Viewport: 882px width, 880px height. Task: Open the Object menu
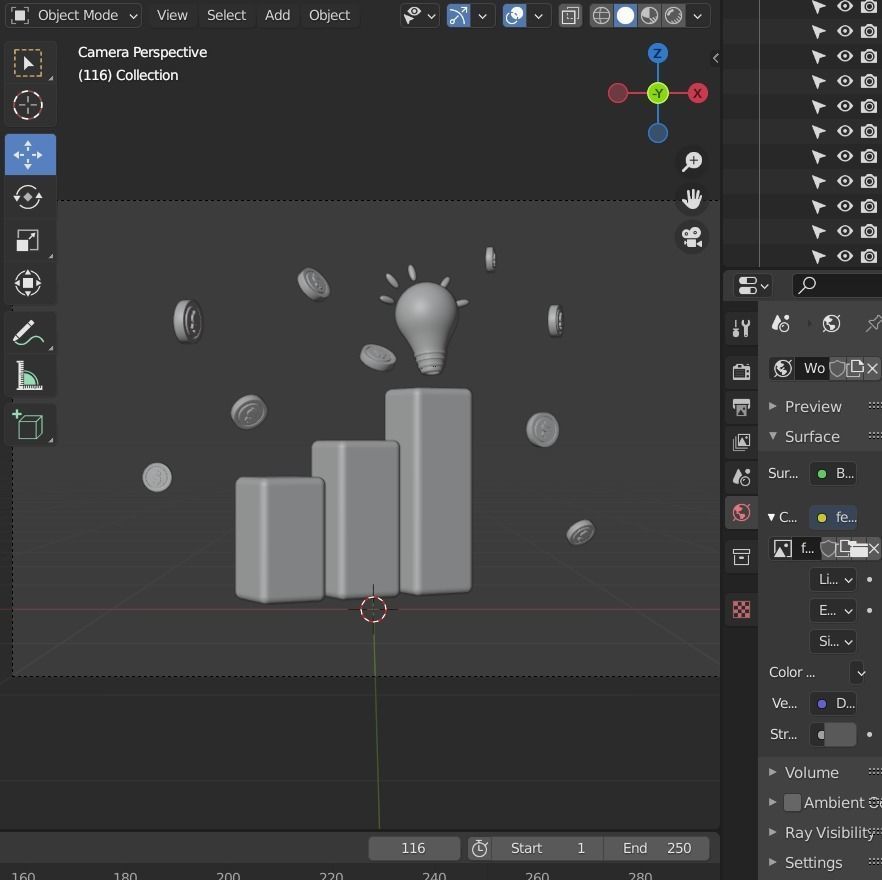(329, 16)
